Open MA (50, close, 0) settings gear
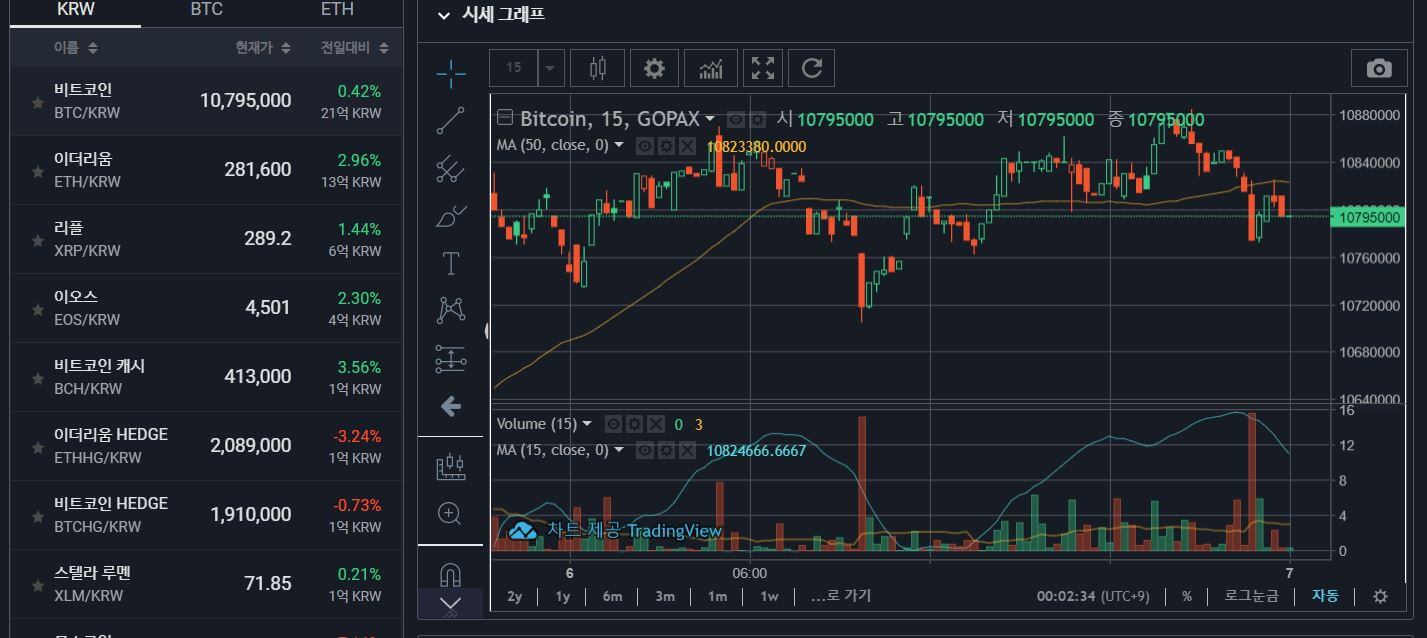The width and height of the screenshot is (1427, 638). pos(666,146)
